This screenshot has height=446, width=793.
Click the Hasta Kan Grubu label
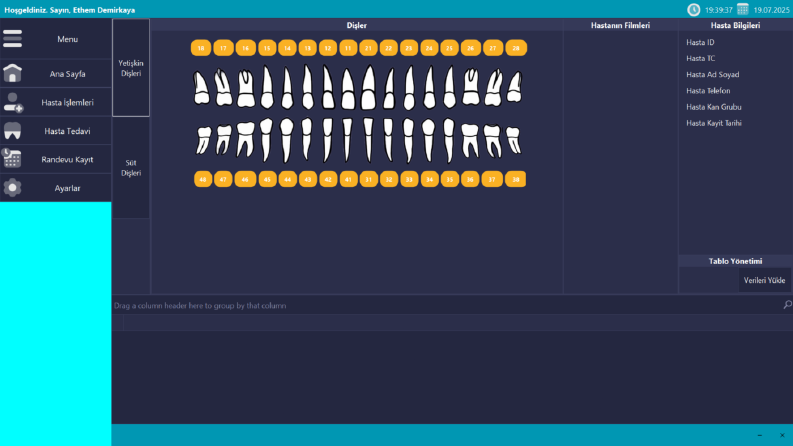(x=714, y=107)
